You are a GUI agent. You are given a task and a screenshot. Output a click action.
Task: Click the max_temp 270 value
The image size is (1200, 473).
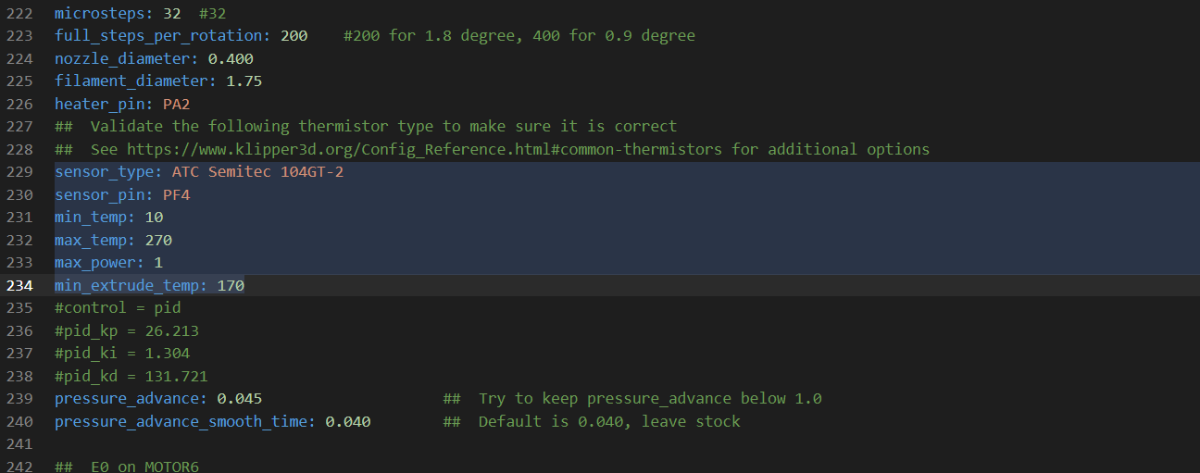[x=158, y=240]
